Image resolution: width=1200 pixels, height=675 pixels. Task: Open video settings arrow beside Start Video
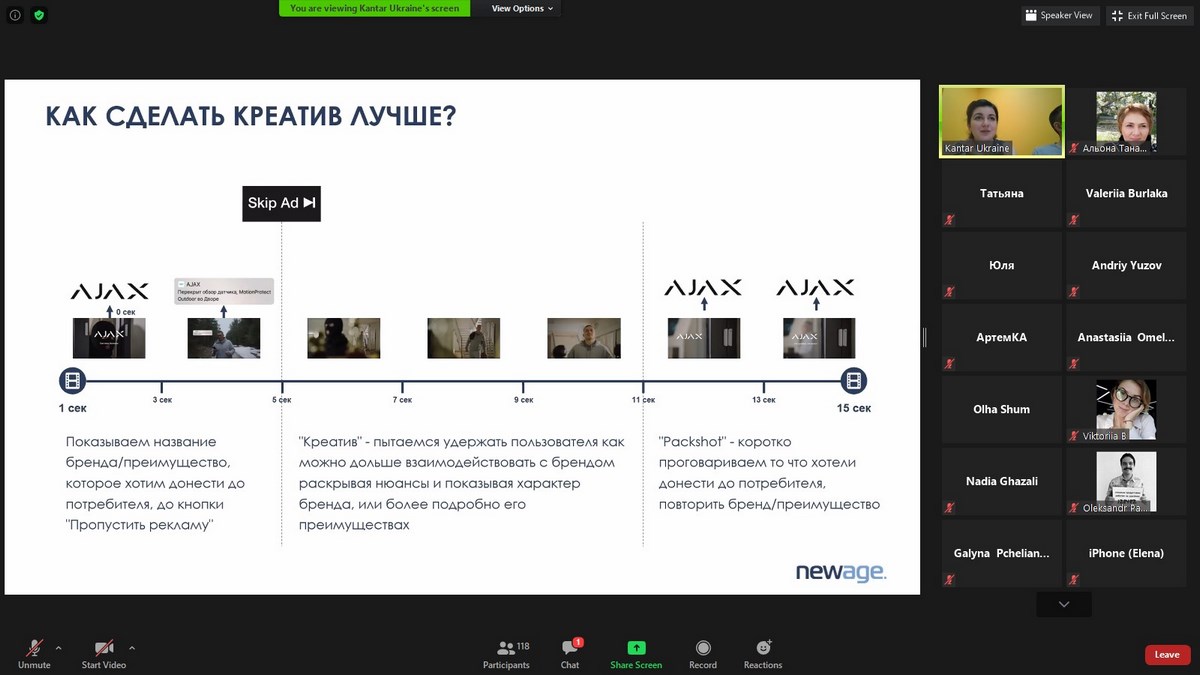click(132, 647)
